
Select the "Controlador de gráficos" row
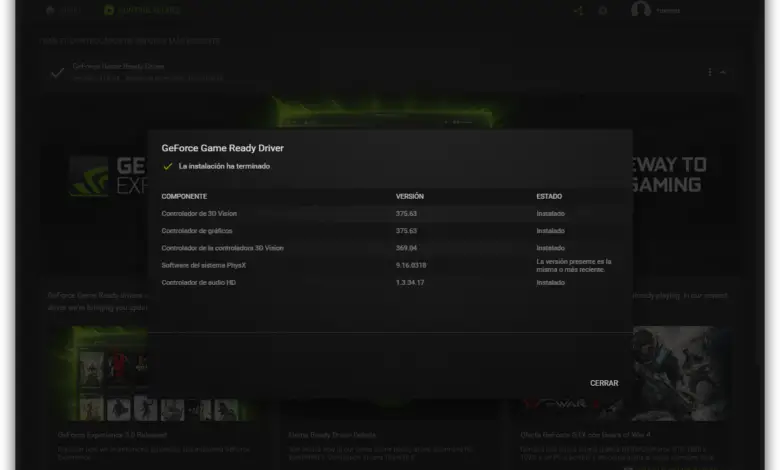coord(390,231)
